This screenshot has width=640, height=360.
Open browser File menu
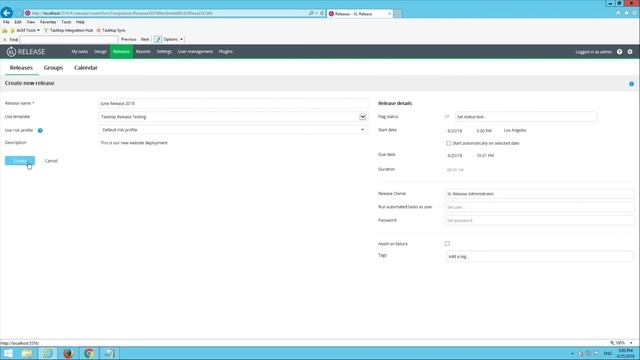[6, 22]
